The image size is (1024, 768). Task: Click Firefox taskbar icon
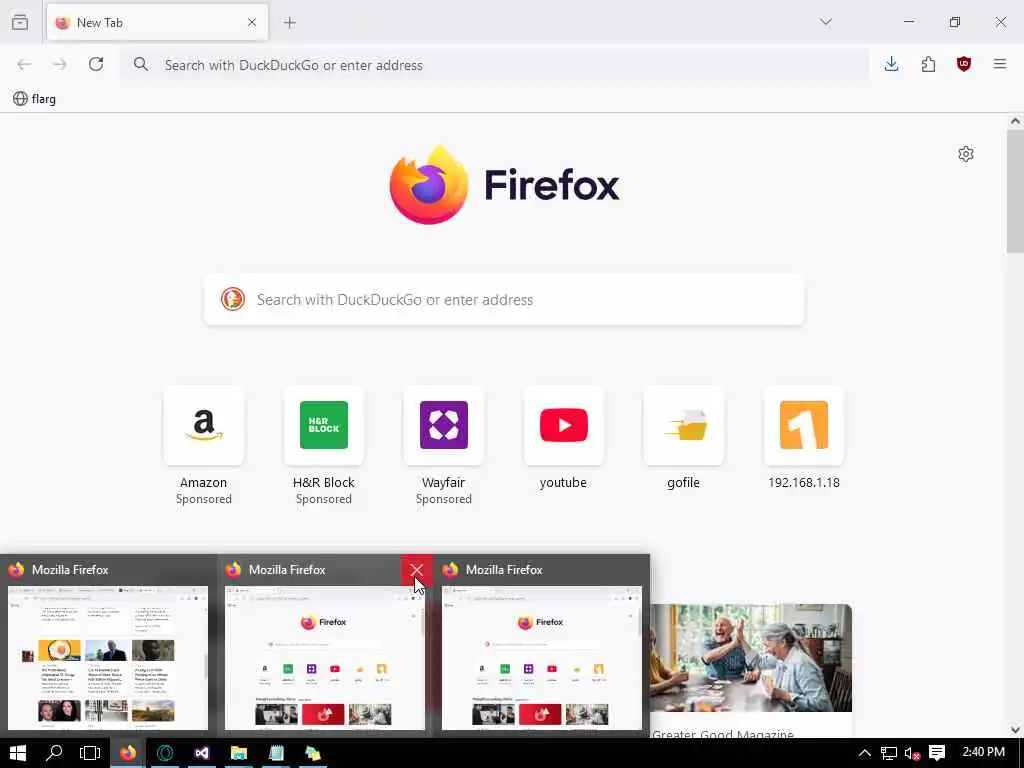[127, 753]
